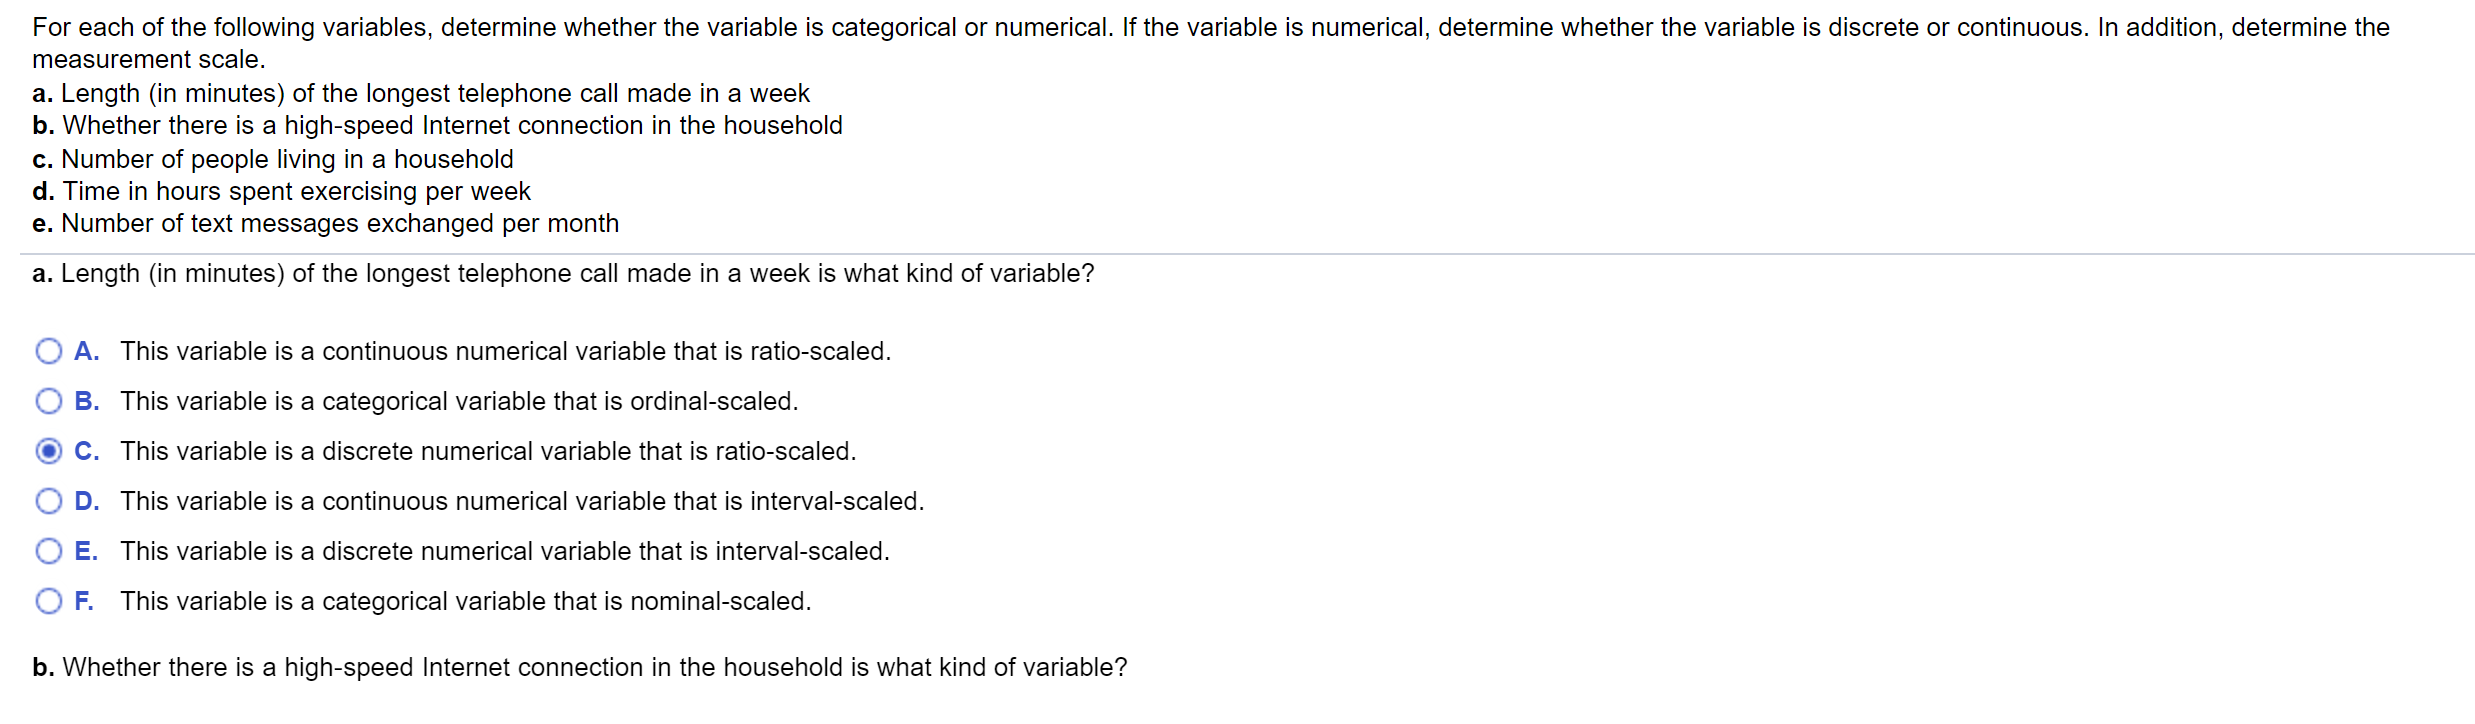Select radio option F categorical nominal-scaled
This screenshot has width=2475, height=724.
point(48,600)
